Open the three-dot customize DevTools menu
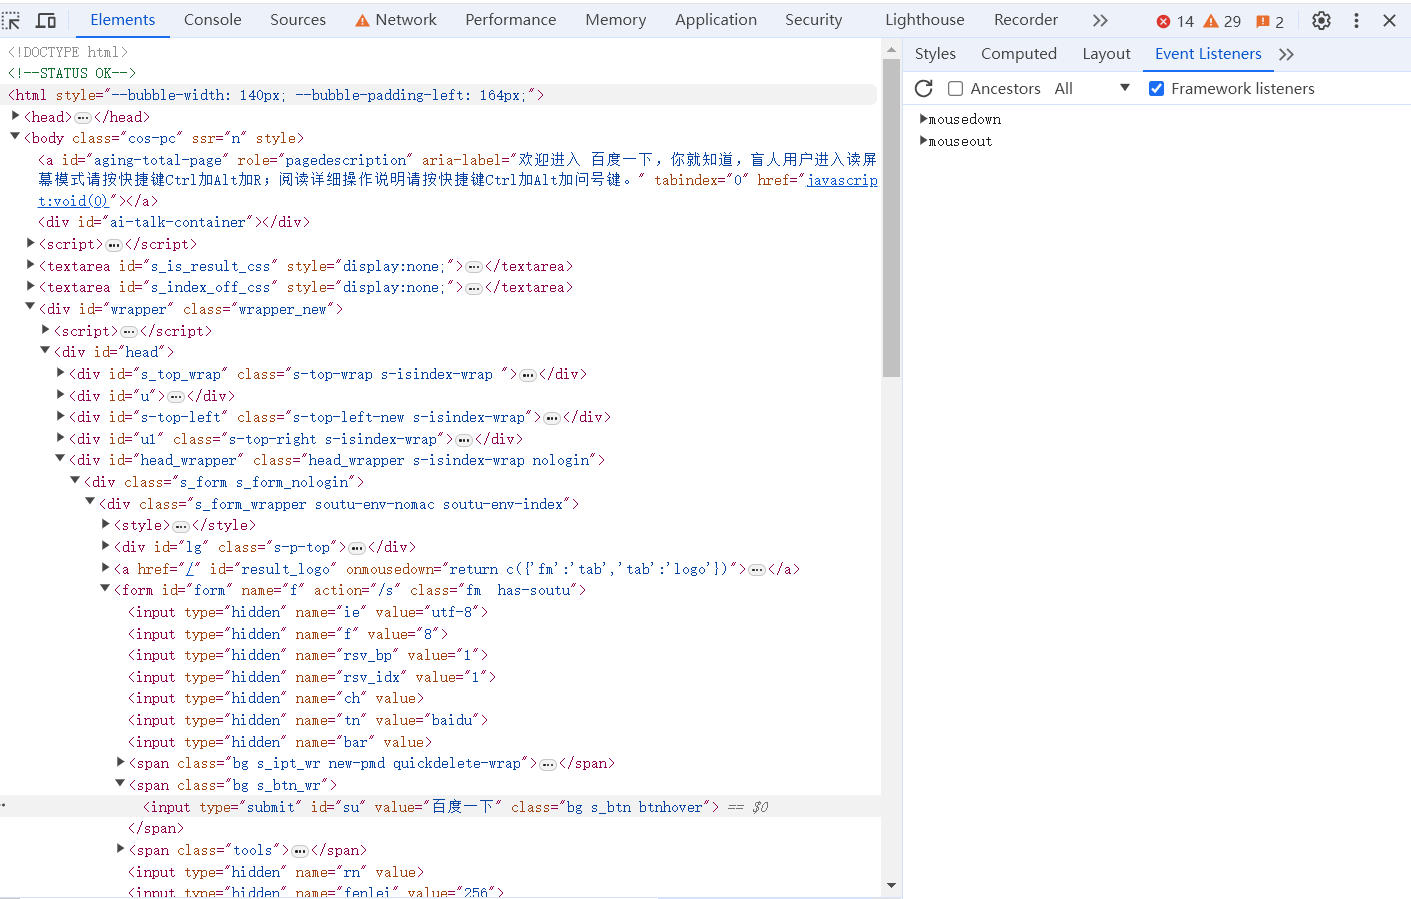1411x899 pixels. pos(1356,20)
